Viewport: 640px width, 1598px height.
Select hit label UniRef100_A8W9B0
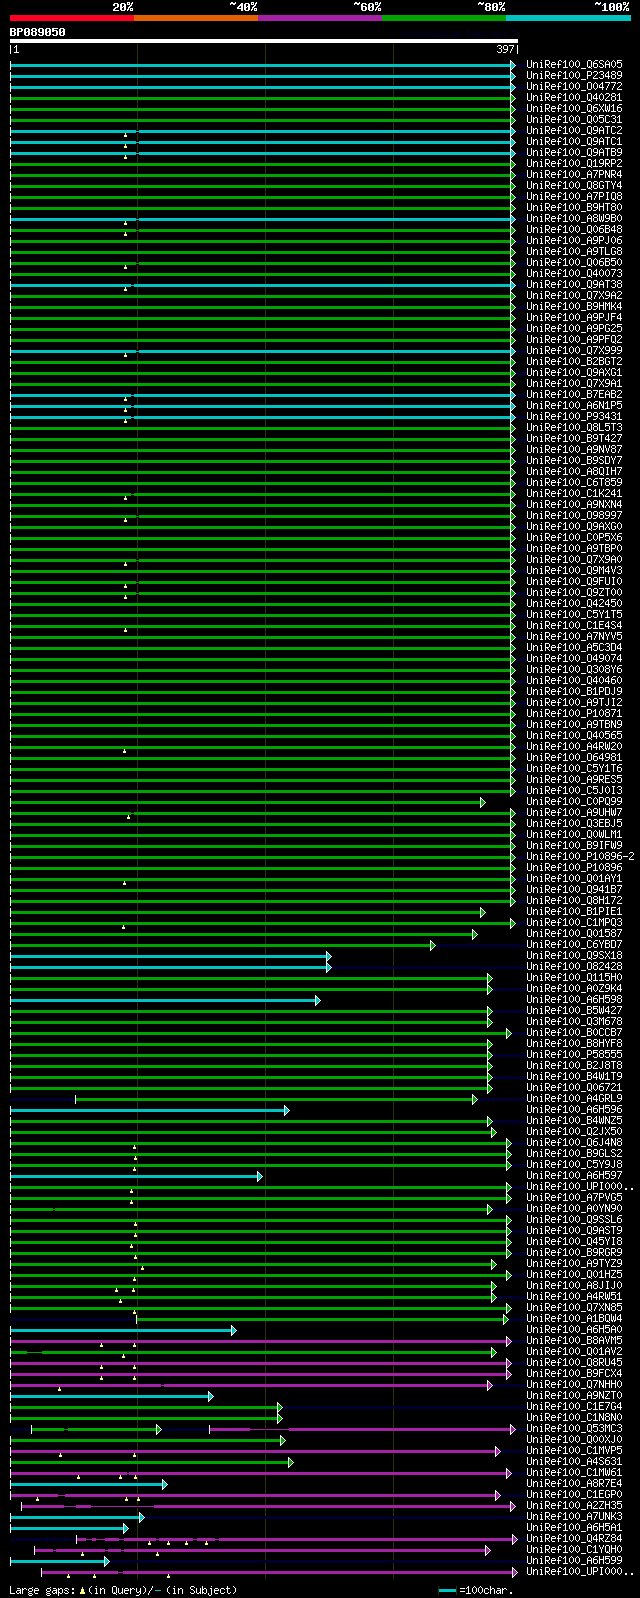tap(574, 218)
